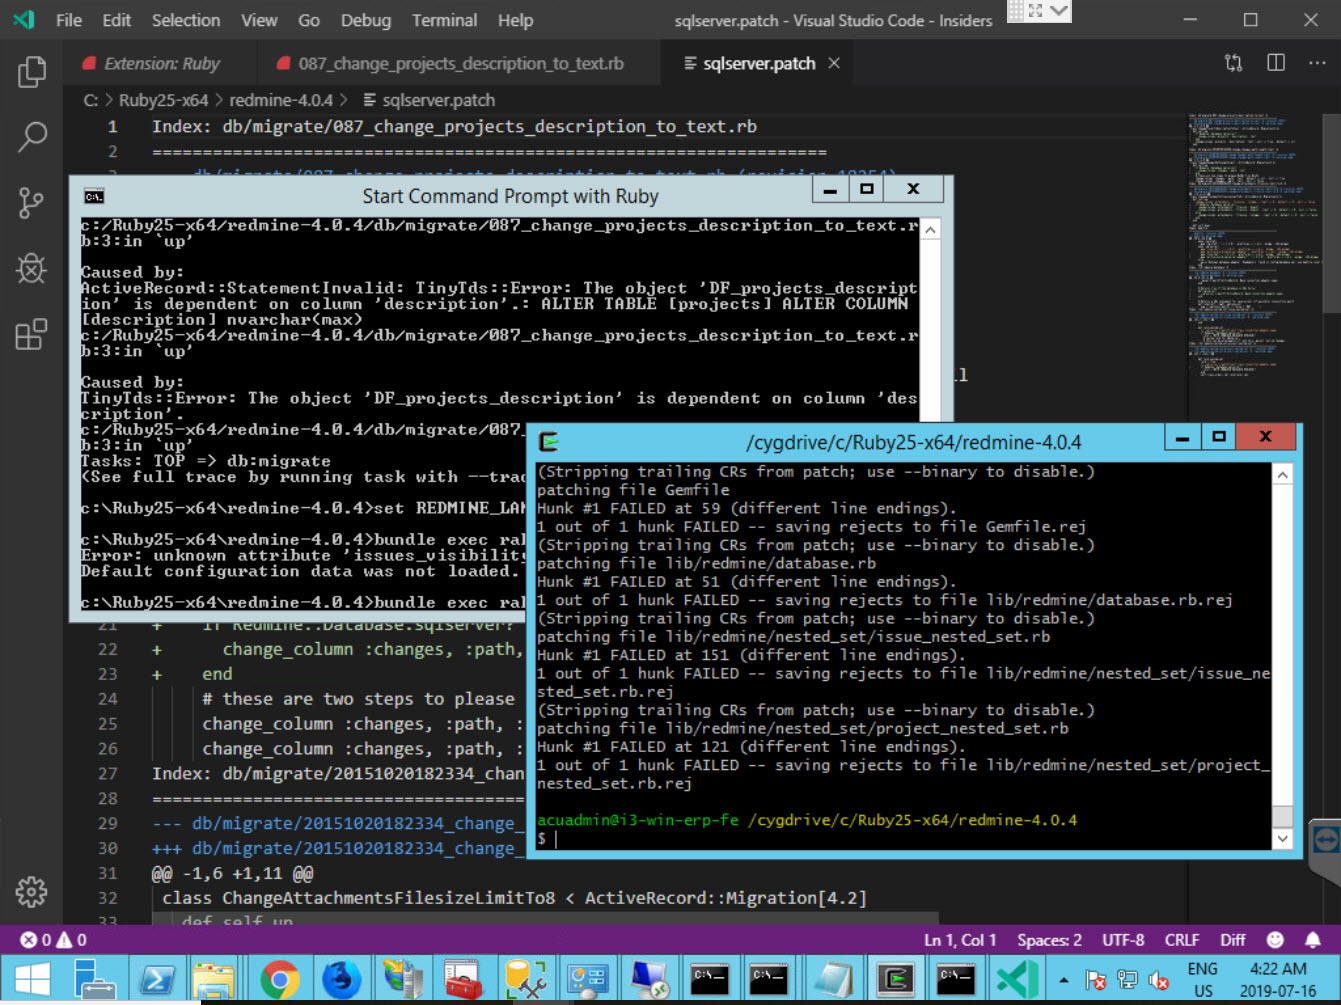Open Server Manager from taskbar
The image size is (1341, 1005).
(x=96, y=980)
